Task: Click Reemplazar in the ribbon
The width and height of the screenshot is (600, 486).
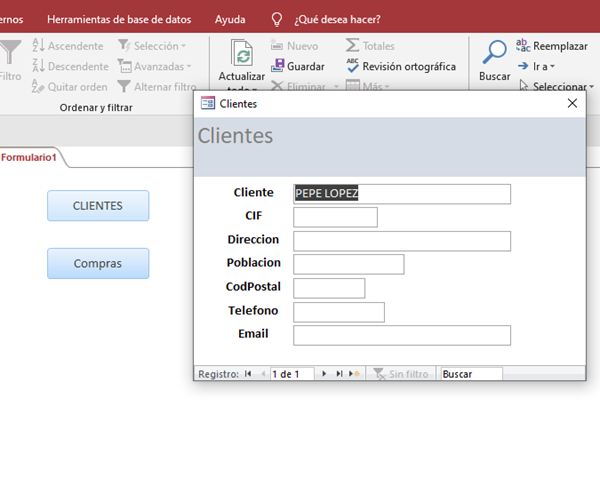Action: point(551,46)
